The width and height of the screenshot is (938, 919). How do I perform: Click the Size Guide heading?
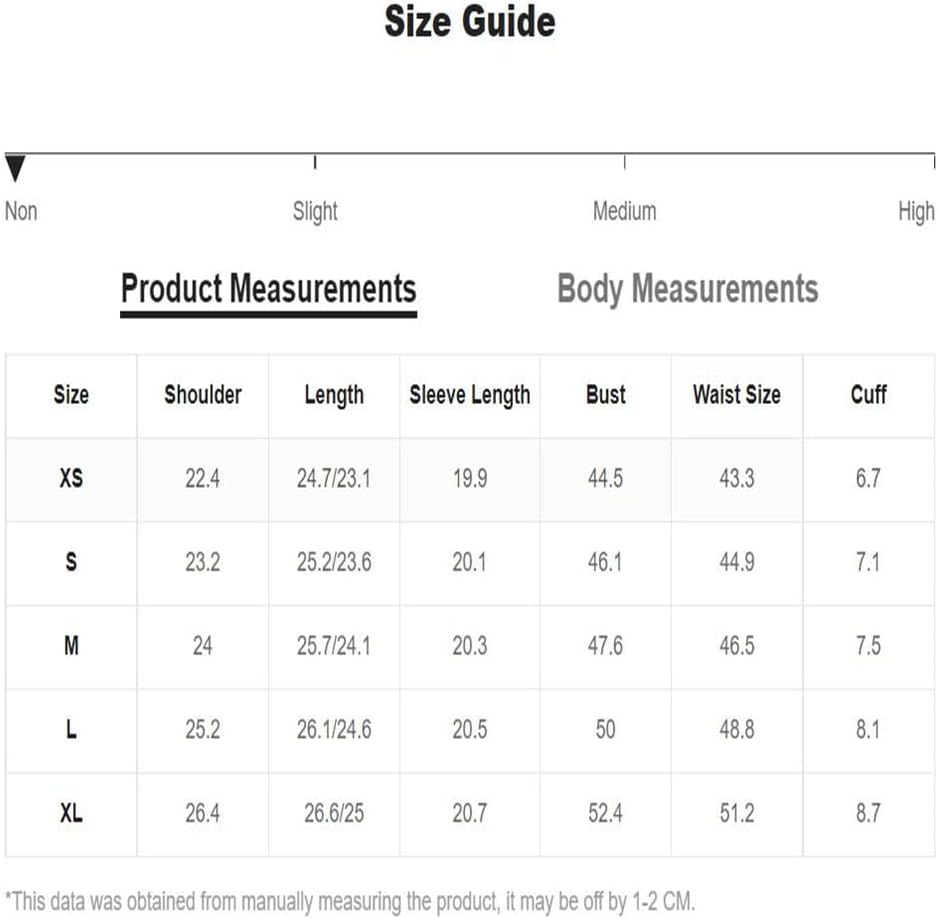[470, 22]
